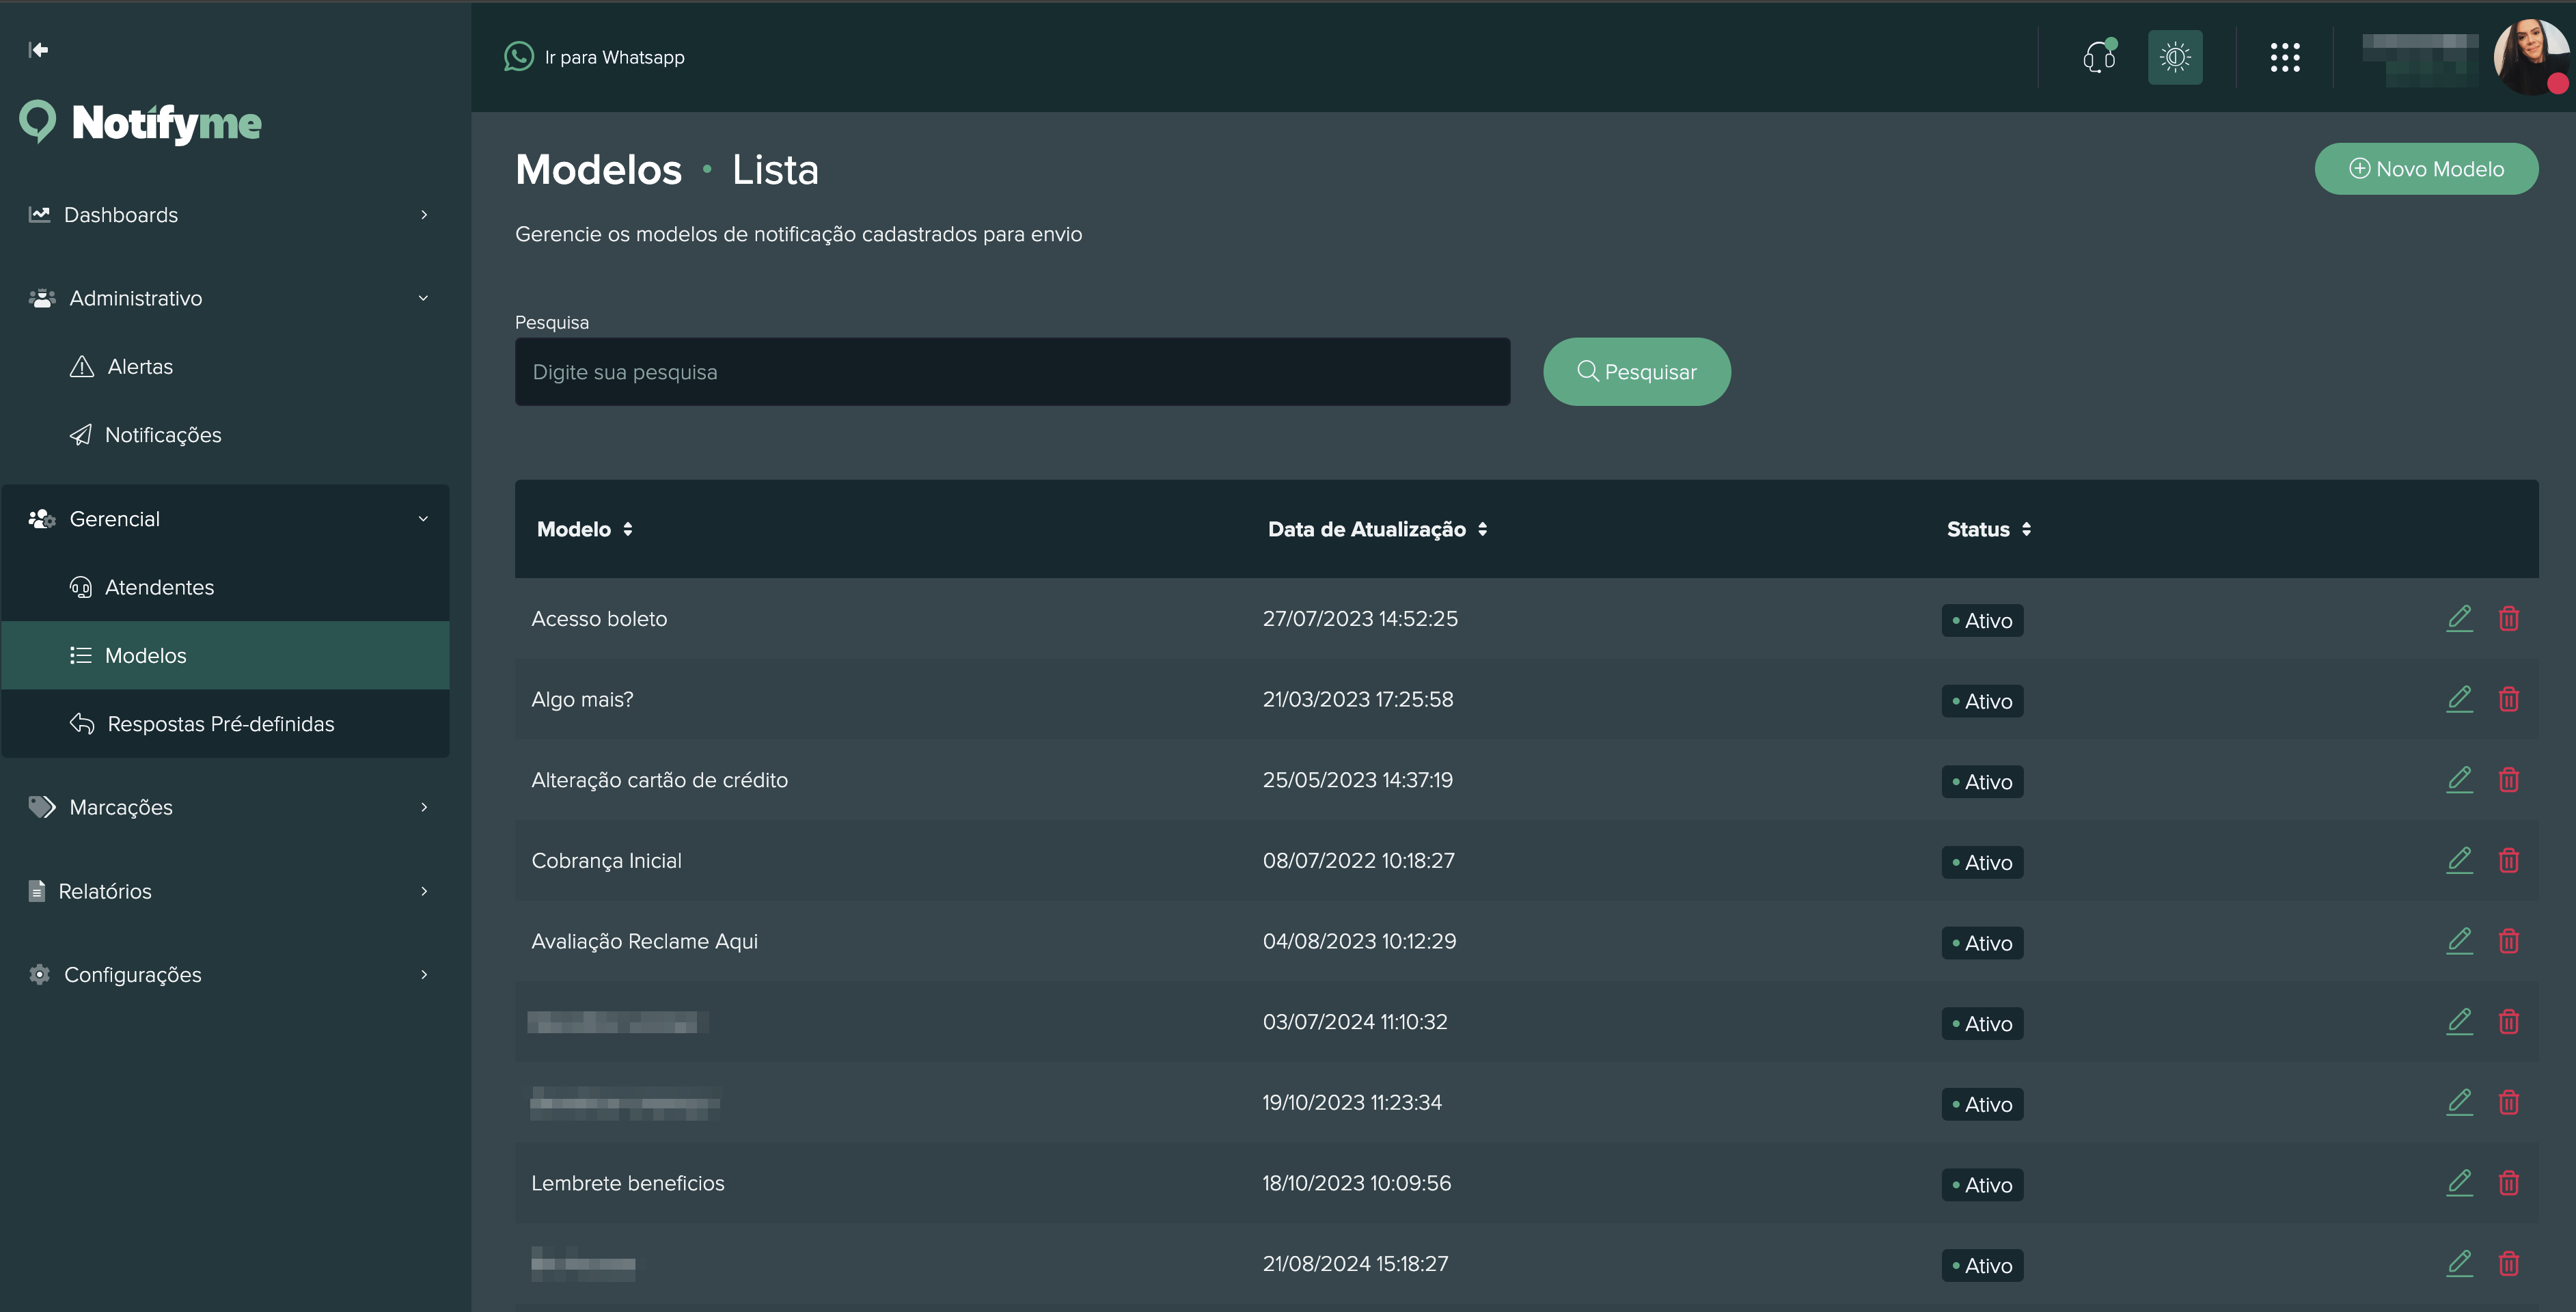
Task: Open the Relatórios menu item
Action: [x=105, y=890]
